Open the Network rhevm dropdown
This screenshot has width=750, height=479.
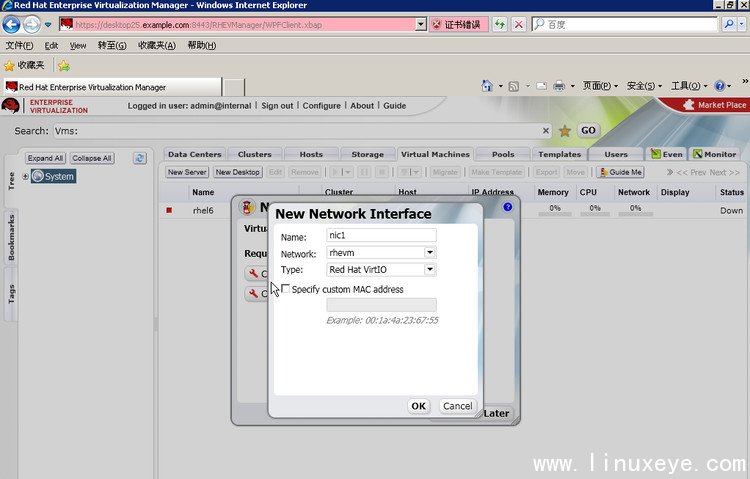tap(430, 252)
